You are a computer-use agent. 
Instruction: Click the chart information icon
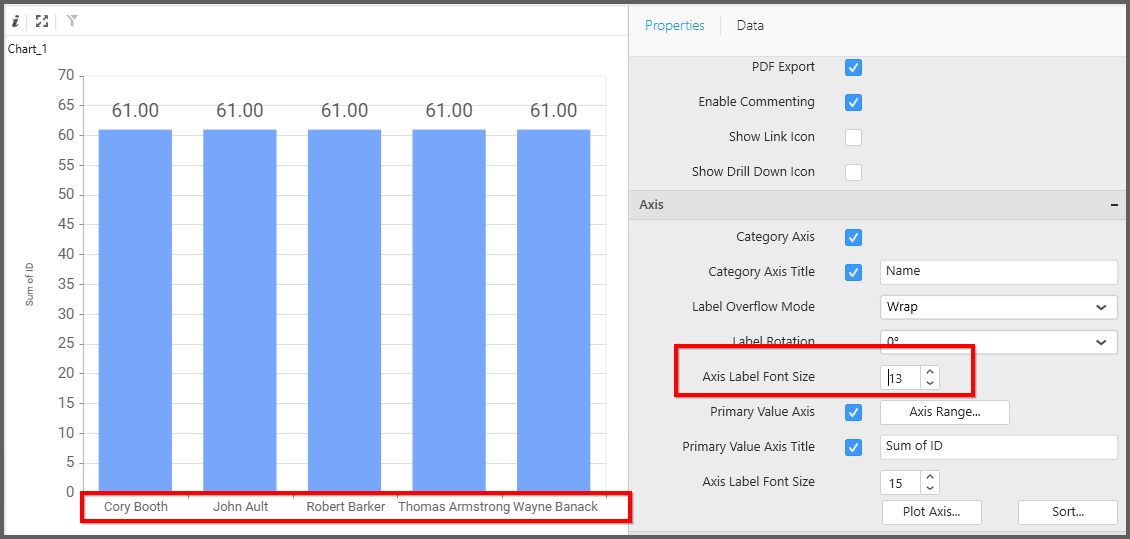[15, 20]
